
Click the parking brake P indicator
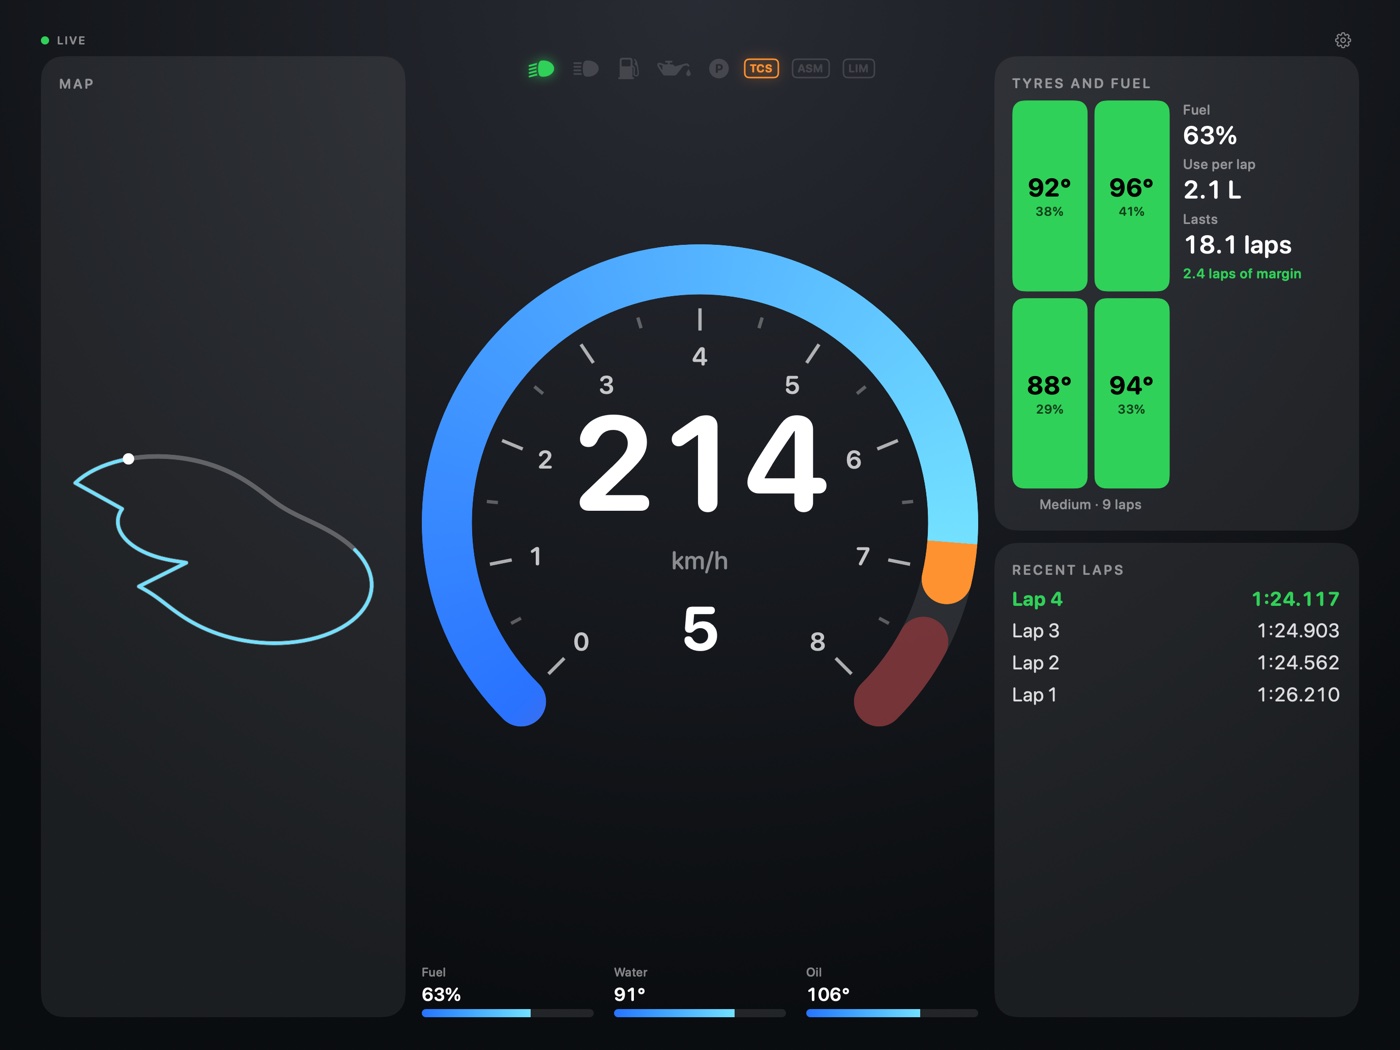coord(718,69)
